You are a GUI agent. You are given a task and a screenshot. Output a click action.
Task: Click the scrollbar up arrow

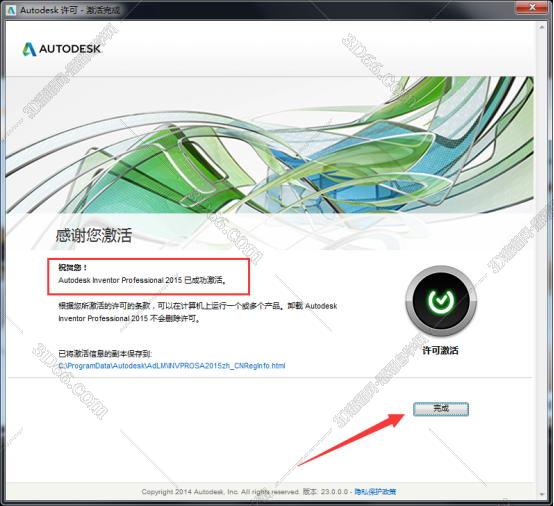[542, 27]
